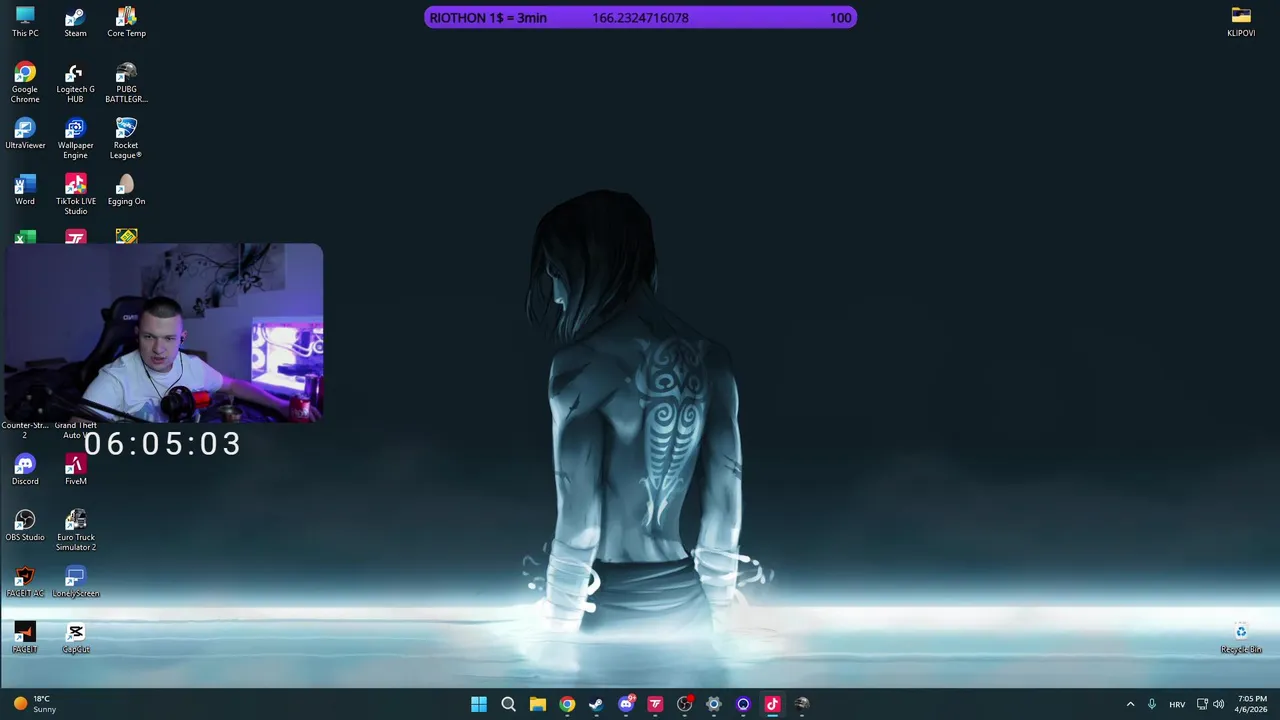
Task: Open taskbar Search
Action: point(508,704)
